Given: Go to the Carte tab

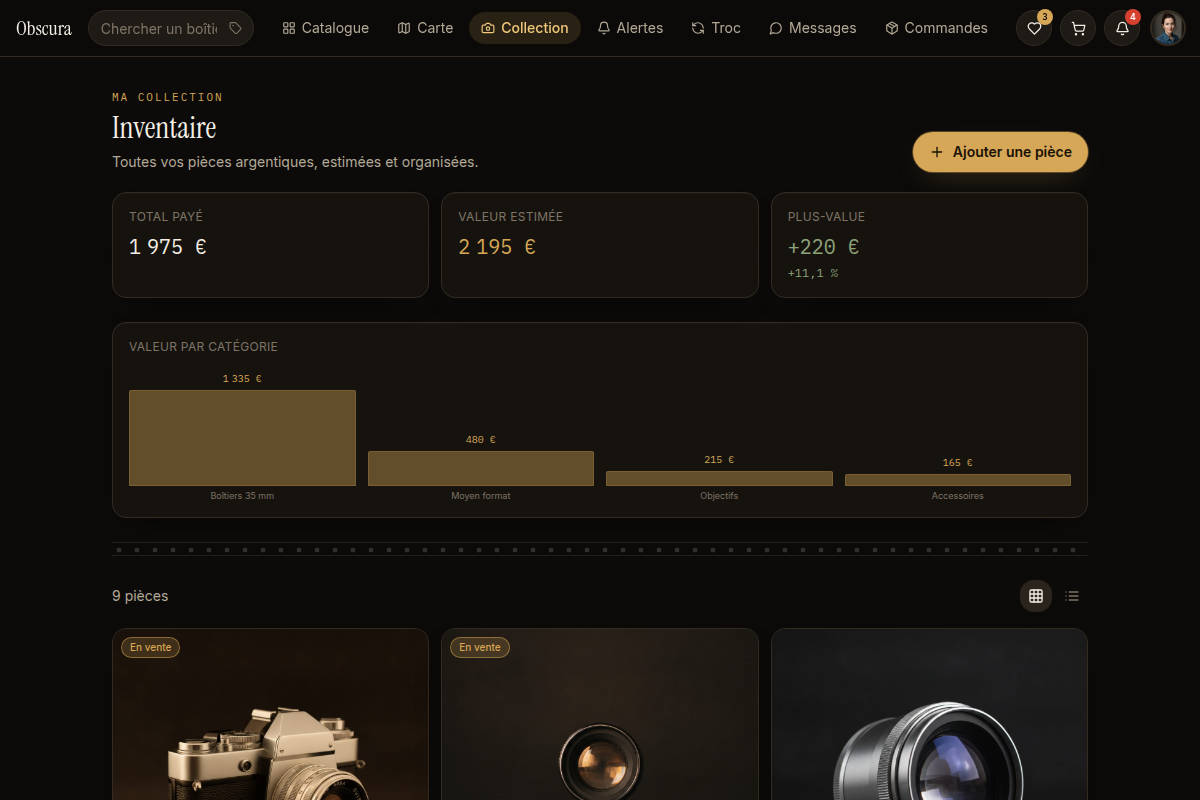Looking at the screenshot, I should point(425,28).
